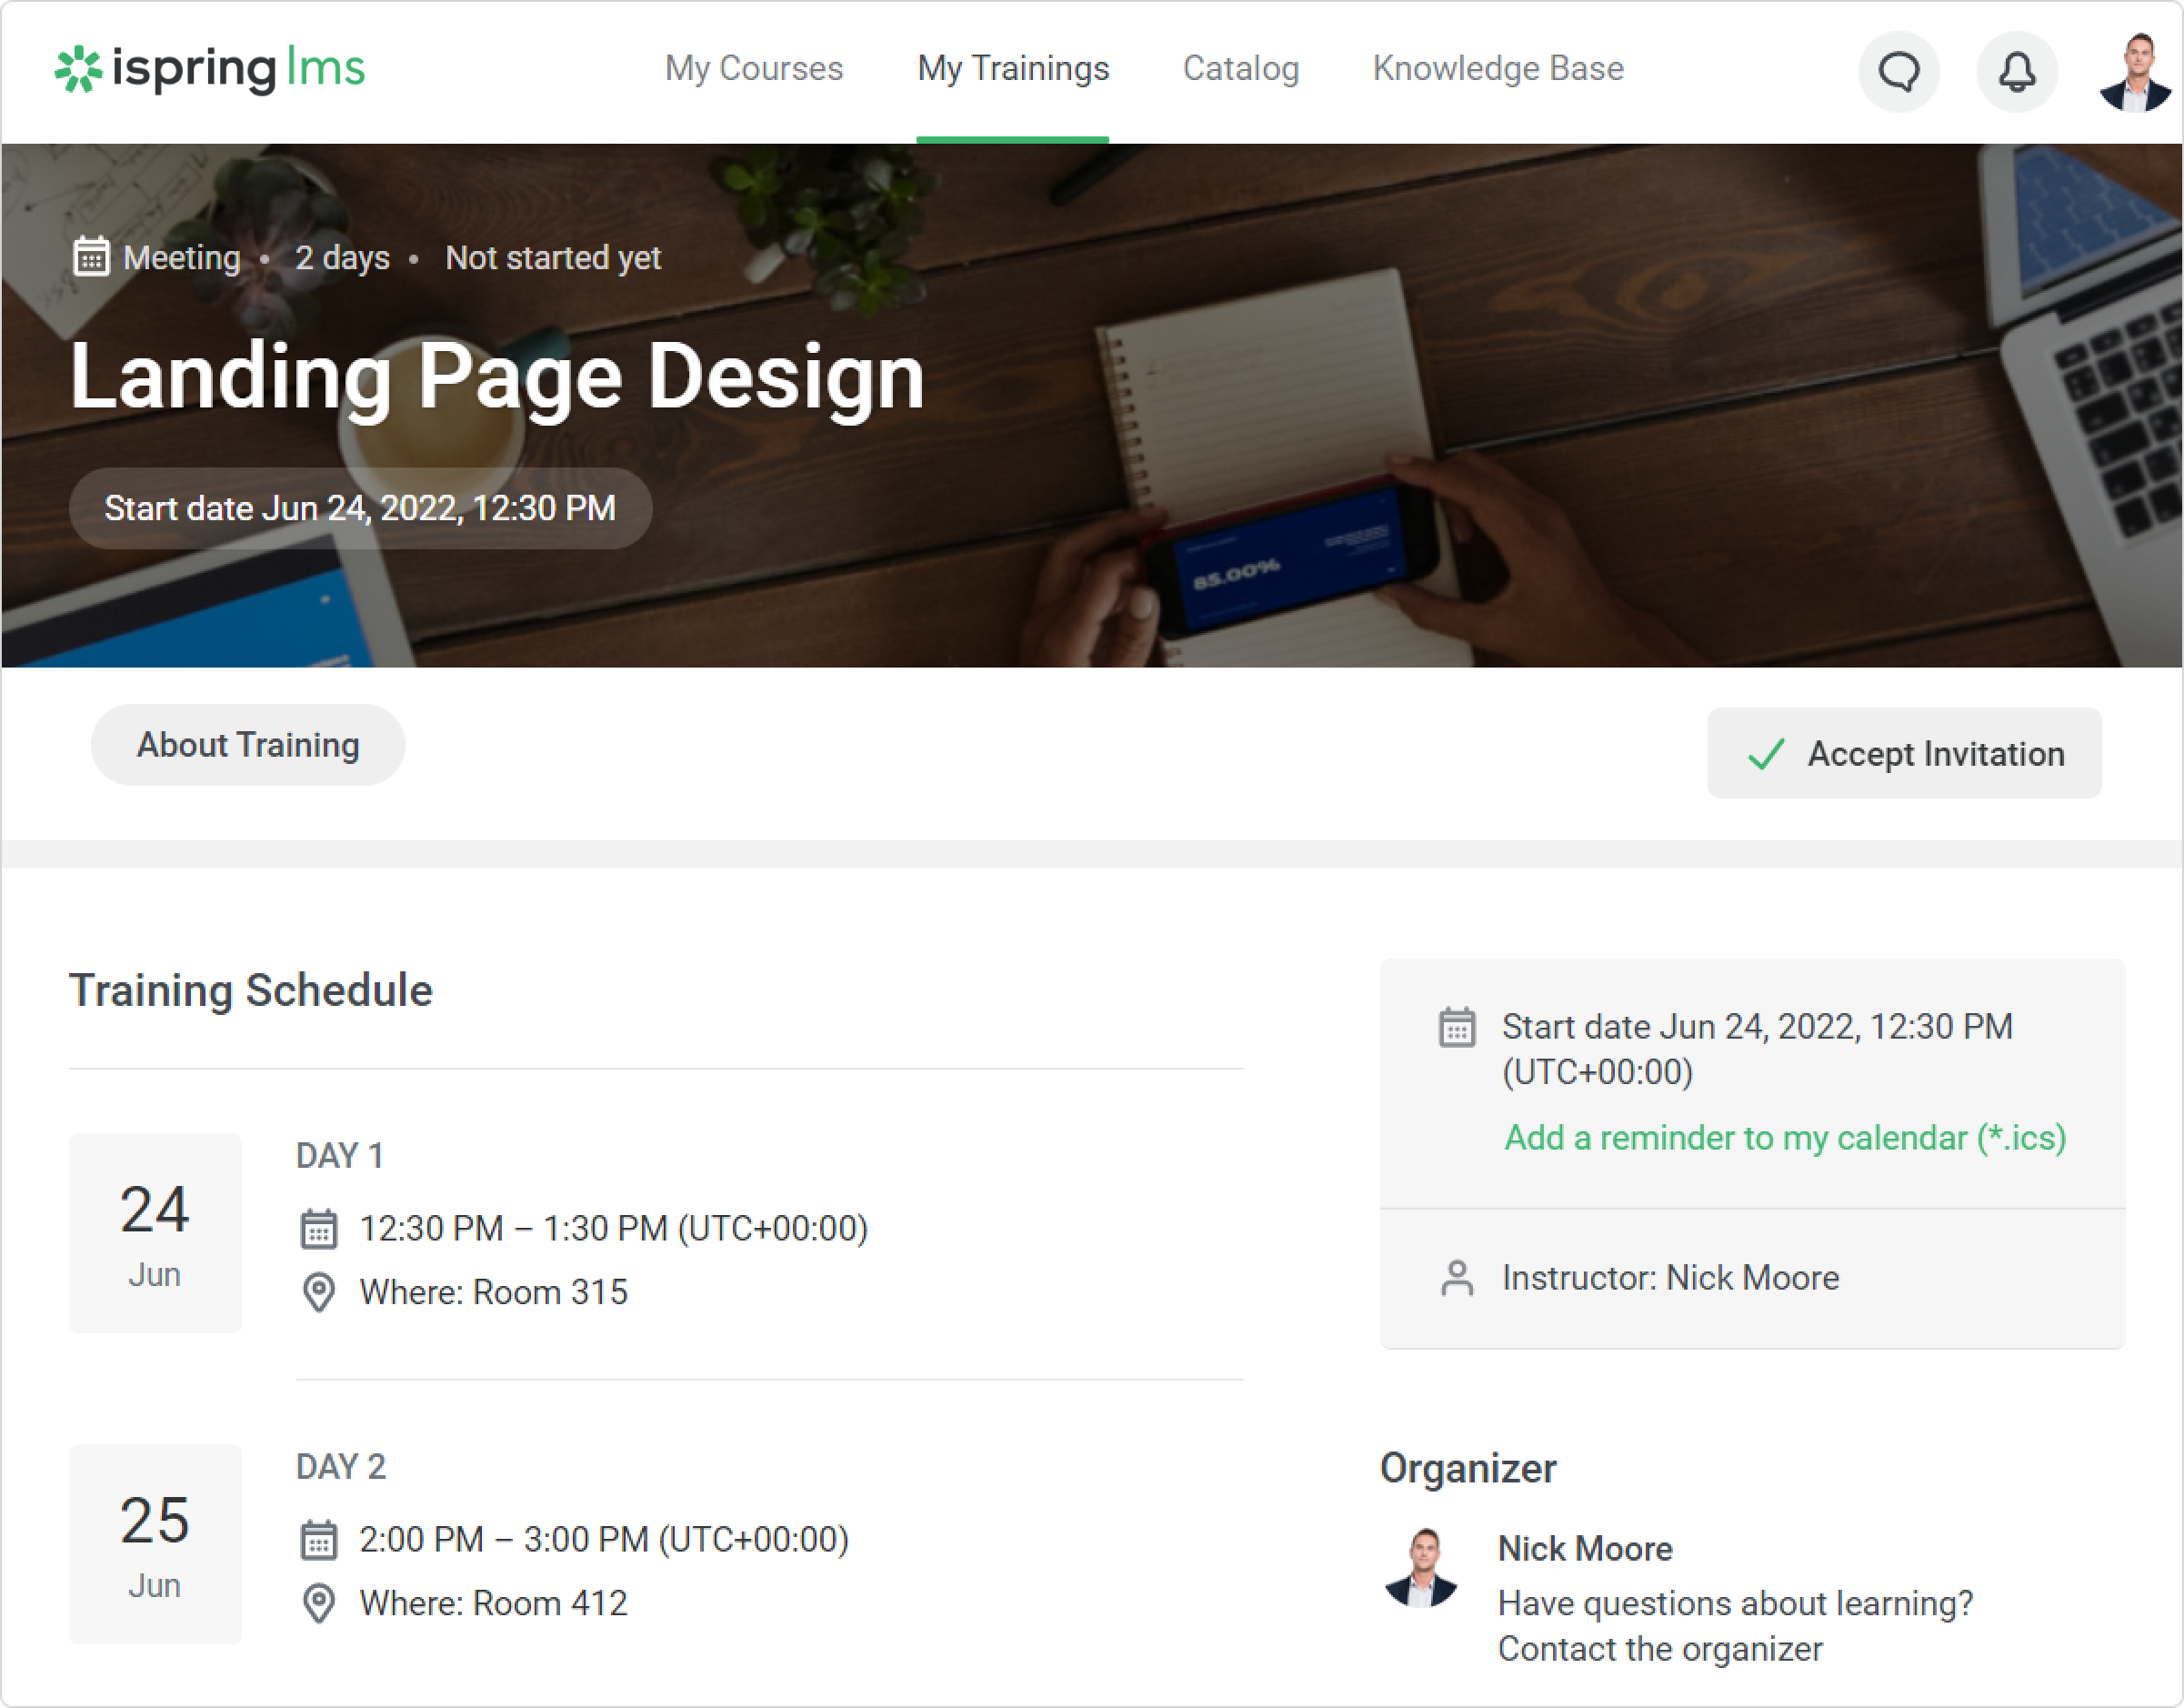Click the user profile avatar in header
Image resolution: width=2184 pixels, height=1708 pixels.
coord(2135,72)
